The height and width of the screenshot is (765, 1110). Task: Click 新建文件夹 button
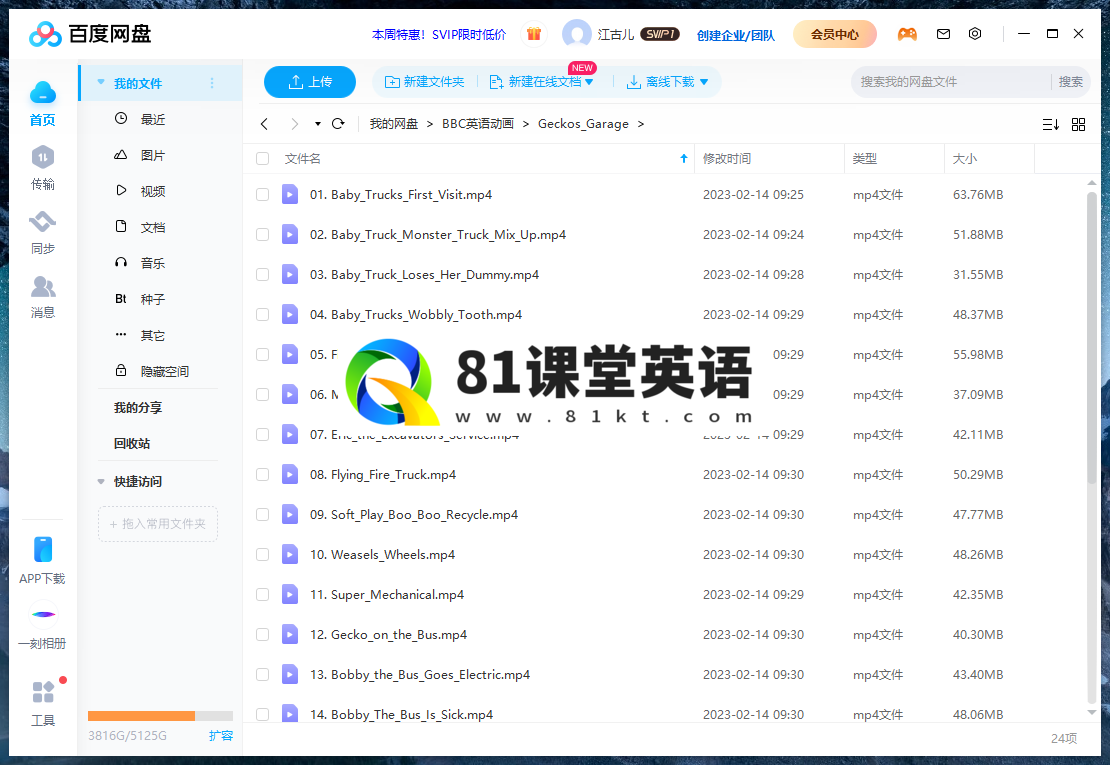424,82
